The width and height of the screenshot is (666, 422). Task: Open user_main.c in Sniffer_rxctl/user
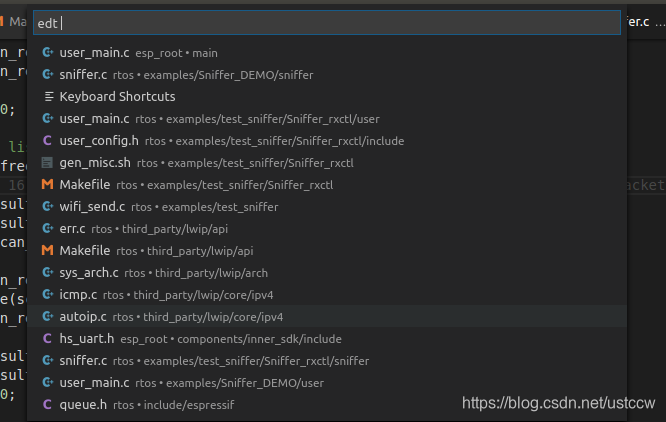327,119
